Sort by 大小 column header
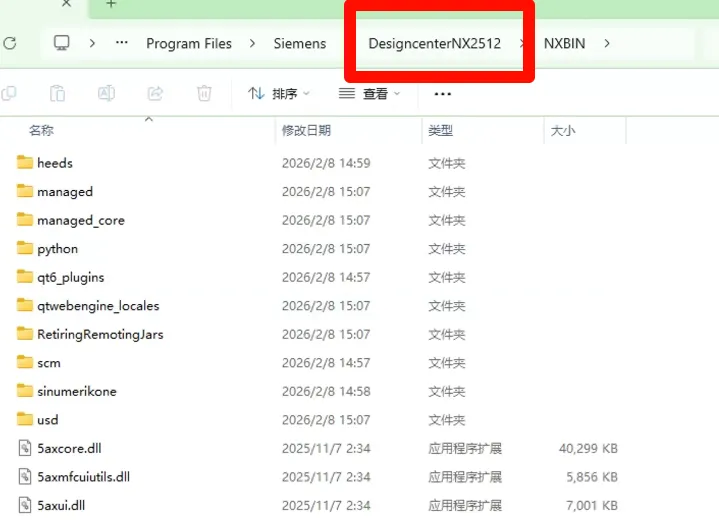Viewport: 719px width, 523px height. pos(563,131)
